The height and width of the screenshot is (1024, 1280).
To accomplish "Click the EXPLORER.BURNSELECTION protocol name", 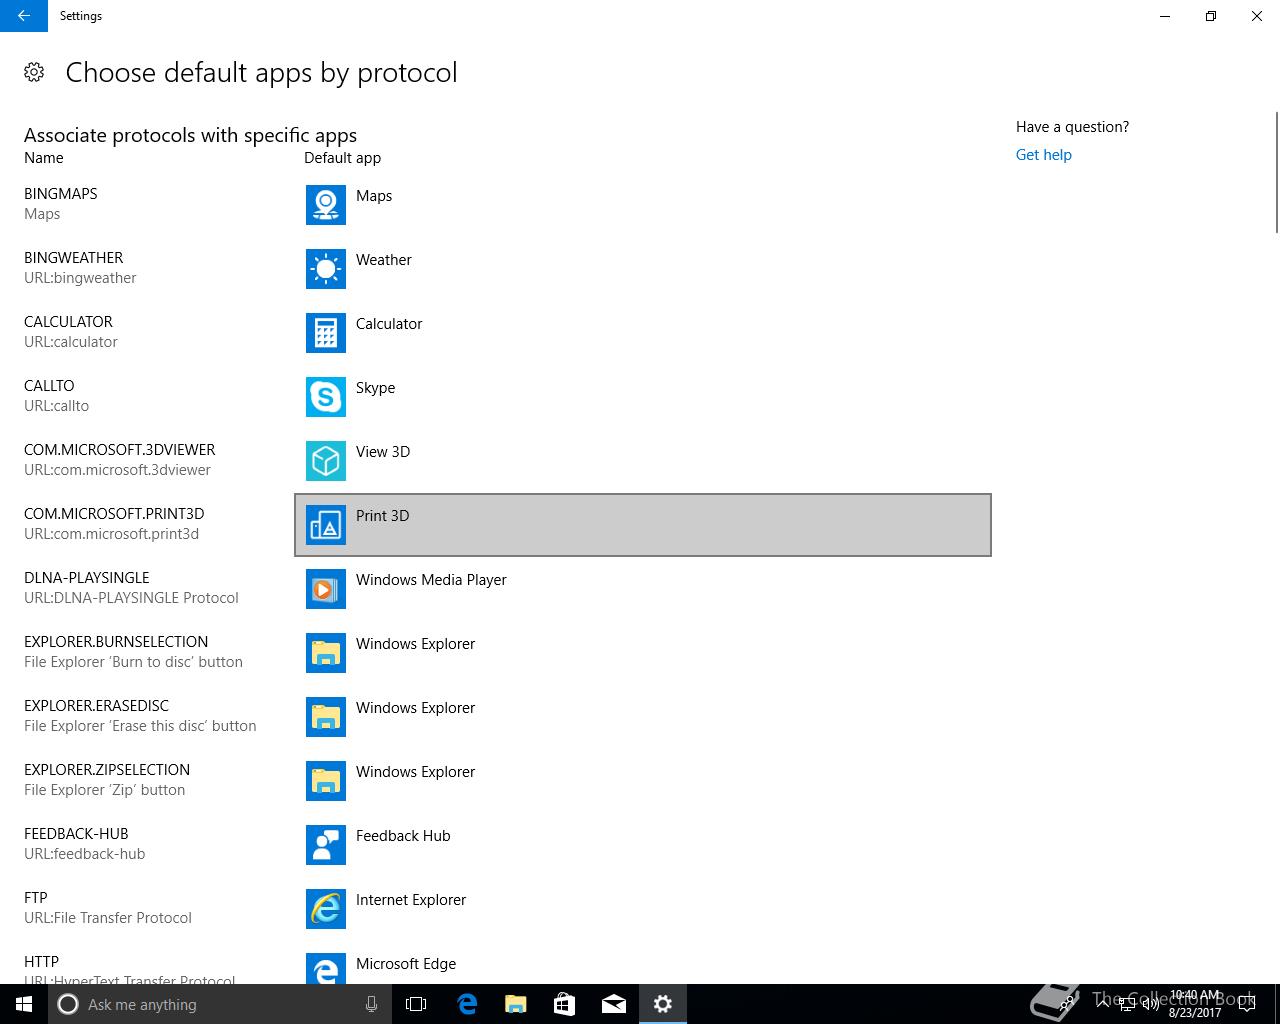I will click(x=116, y=642).
